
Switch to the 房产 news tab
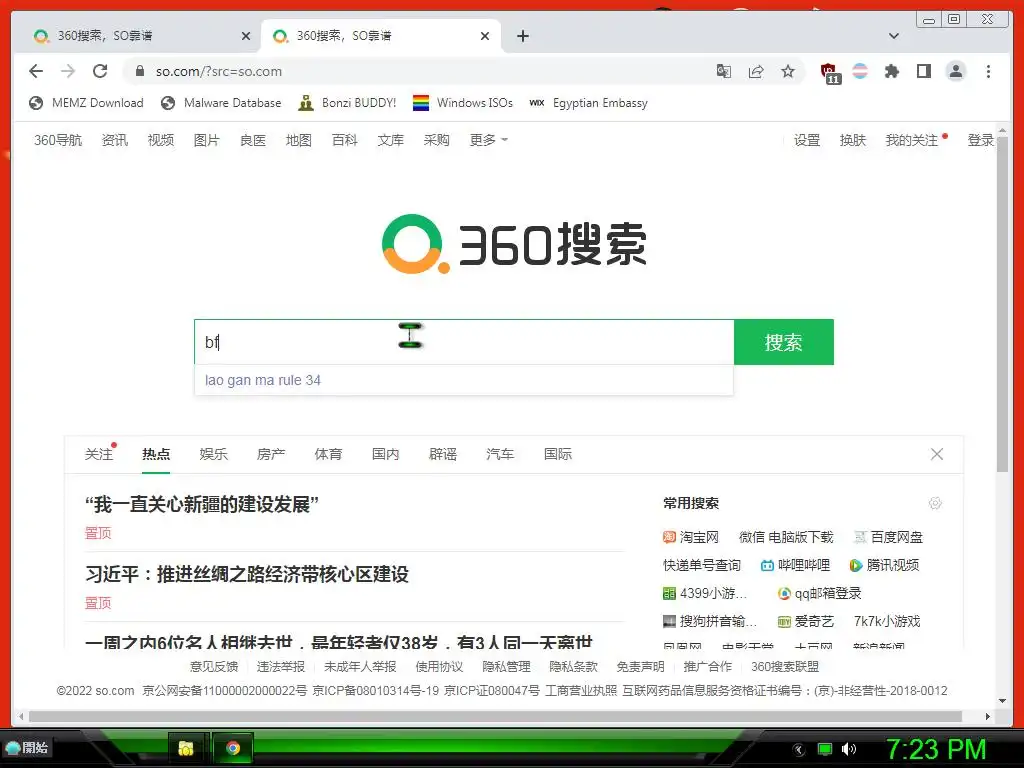pyautogui.click(x=271, y=454)
